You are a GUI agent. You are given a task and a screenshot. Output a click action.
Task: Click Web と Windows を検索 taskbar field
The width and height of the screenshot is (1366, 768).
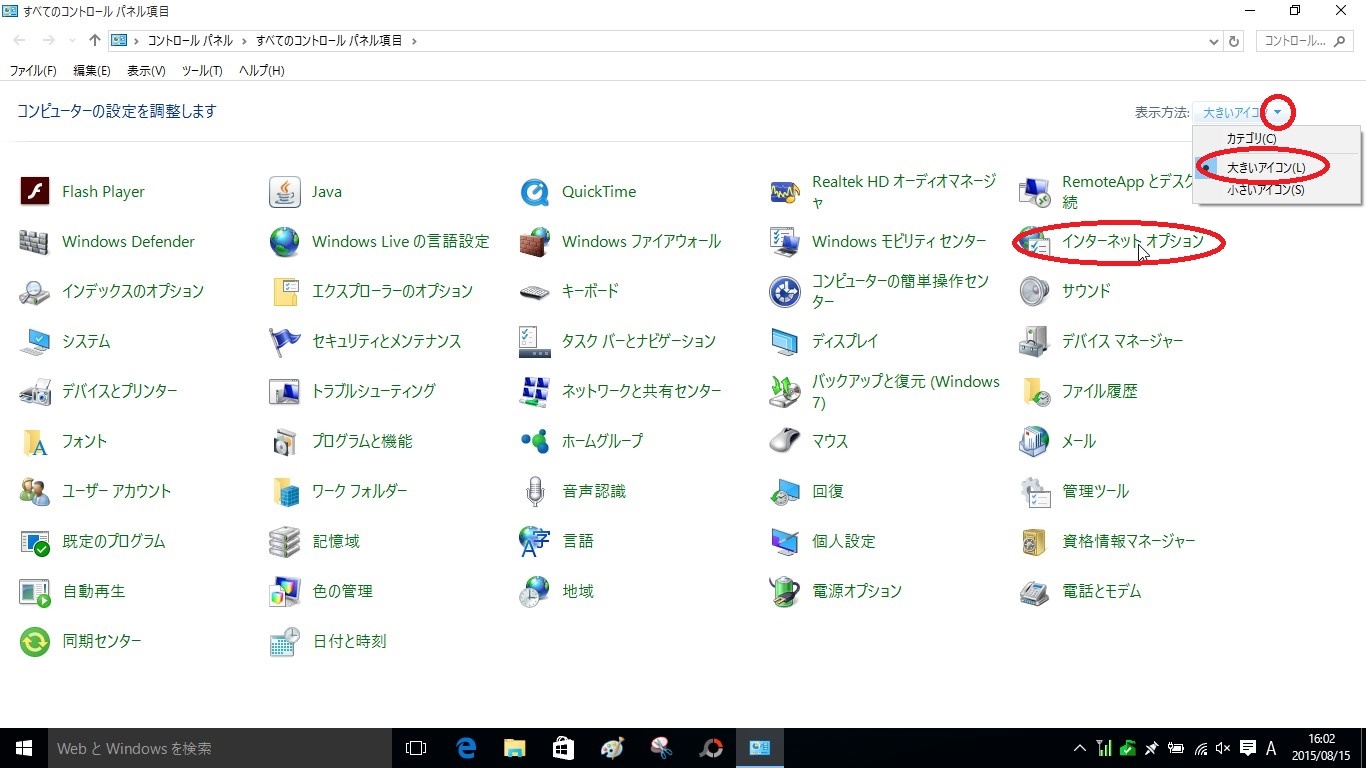[x=220, y=748]
